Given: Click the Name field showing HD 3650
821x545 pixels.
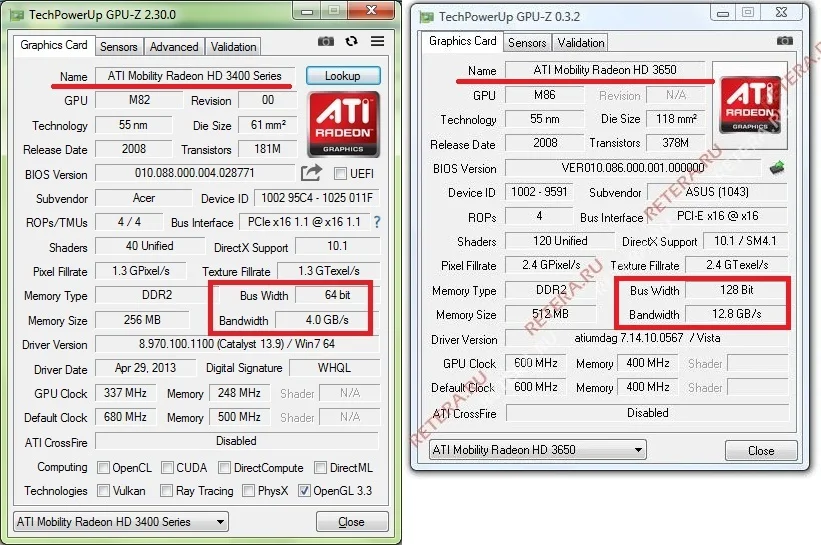Looking at the screenshot, I should [605, 70].
